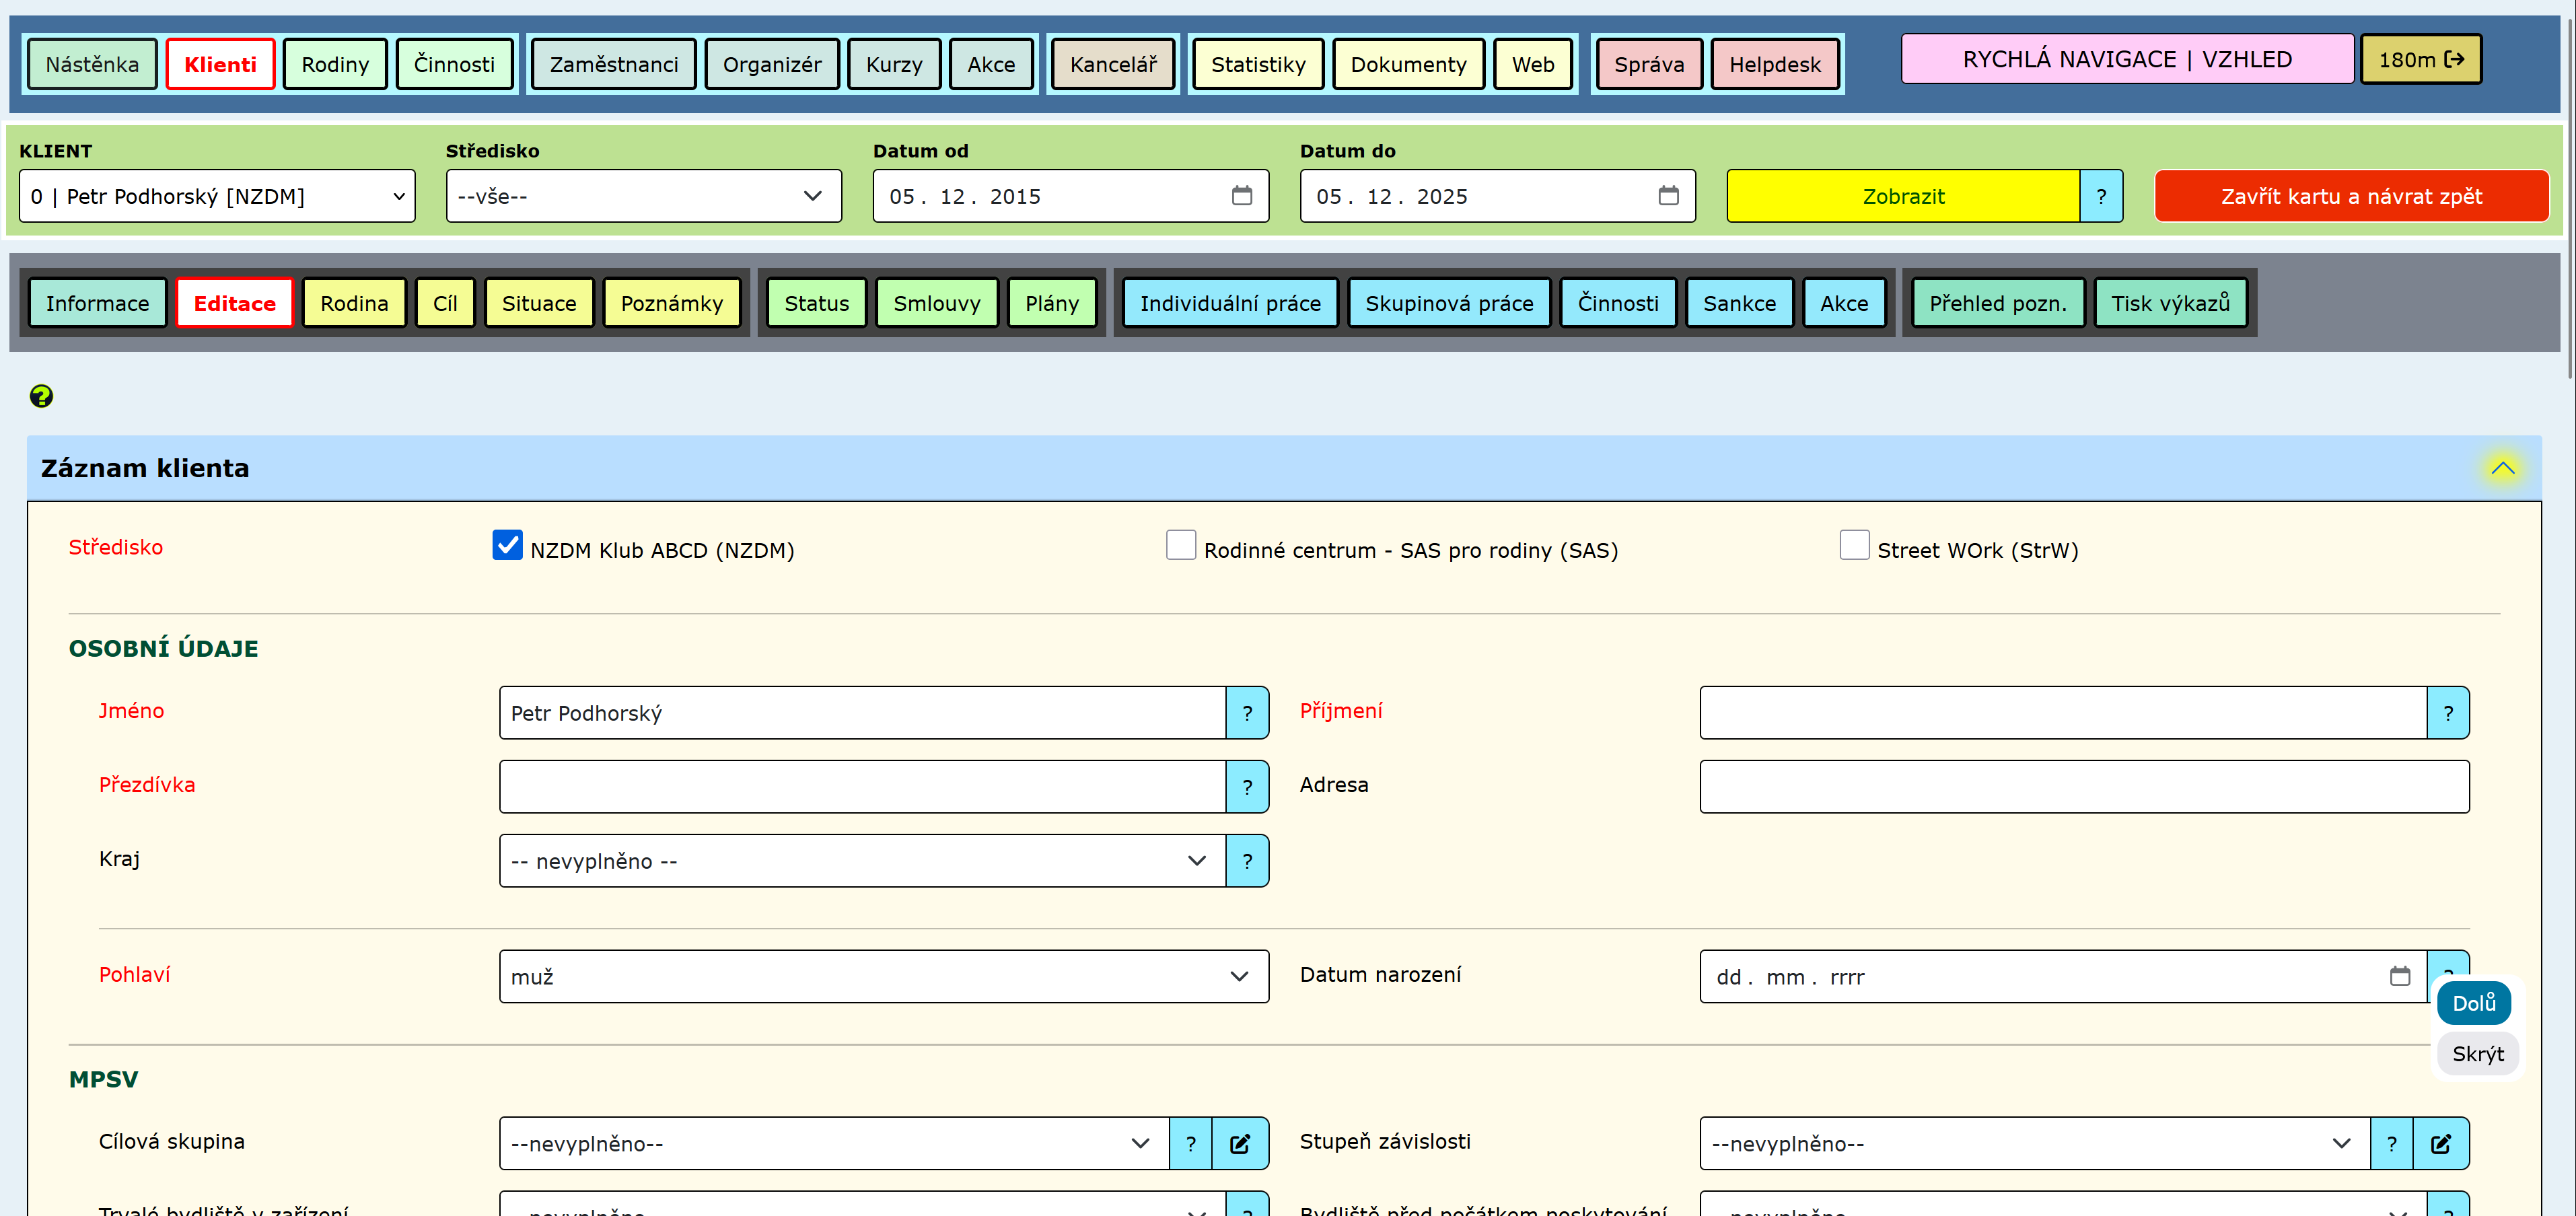Click into the Příjmení text field
The image size is (2576, 1216).
pyautogui.click(x=2062, y=713)
